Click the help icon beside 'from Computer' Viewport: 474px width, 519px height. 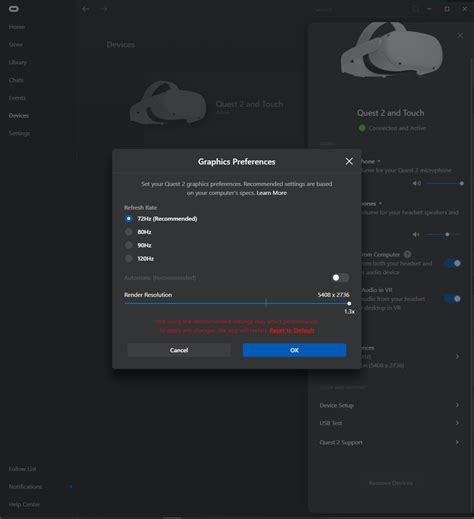(x=407, y=254)
